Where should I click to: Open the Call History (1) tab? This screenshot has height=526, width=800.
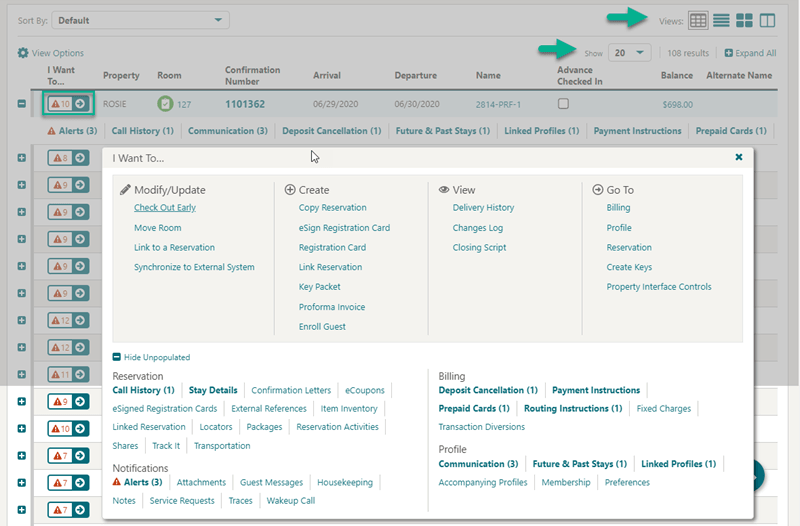pyautogui.click(x=142, y=131)
